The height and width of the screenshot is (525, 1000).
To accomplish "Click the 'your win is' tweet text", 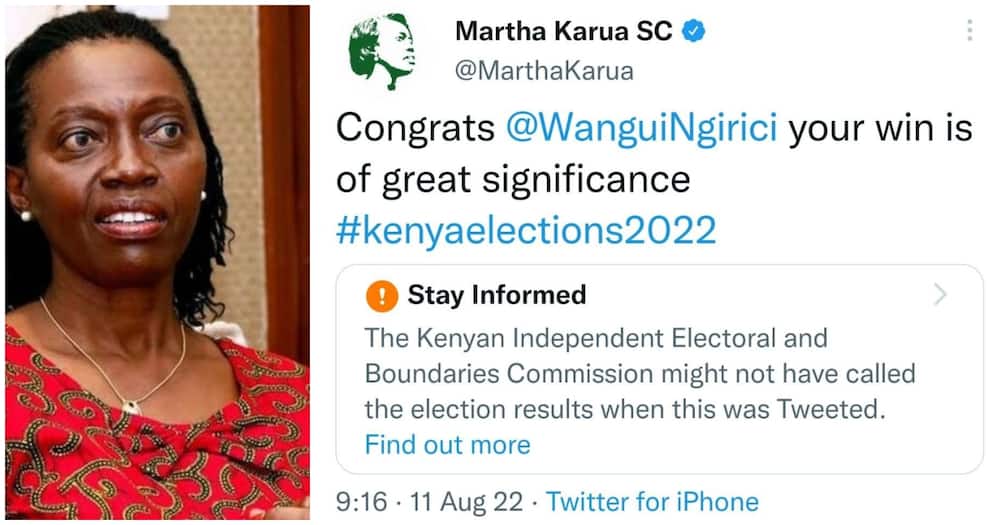I will 881,128.
